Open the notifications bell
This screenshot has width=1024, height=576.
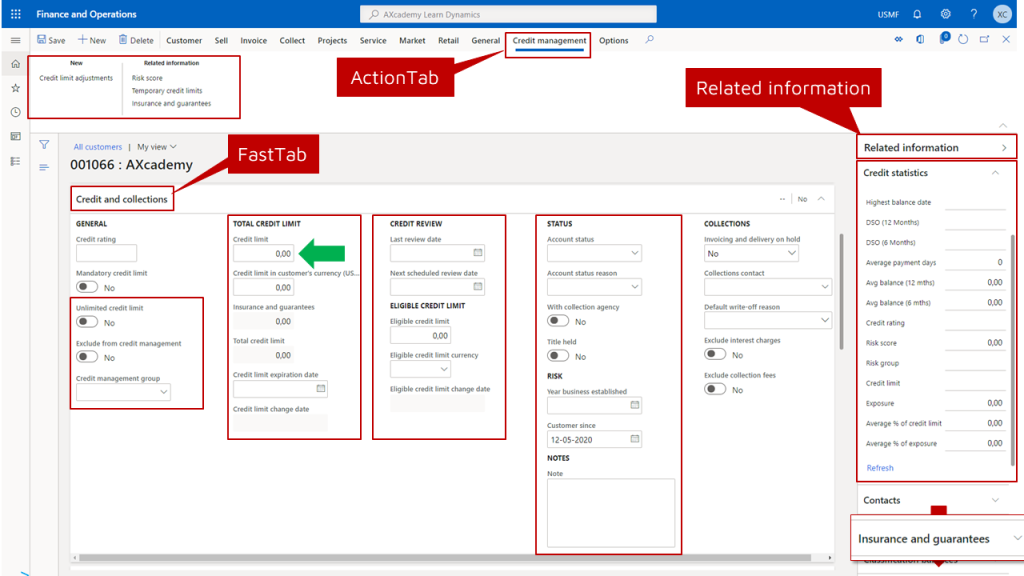917,14
